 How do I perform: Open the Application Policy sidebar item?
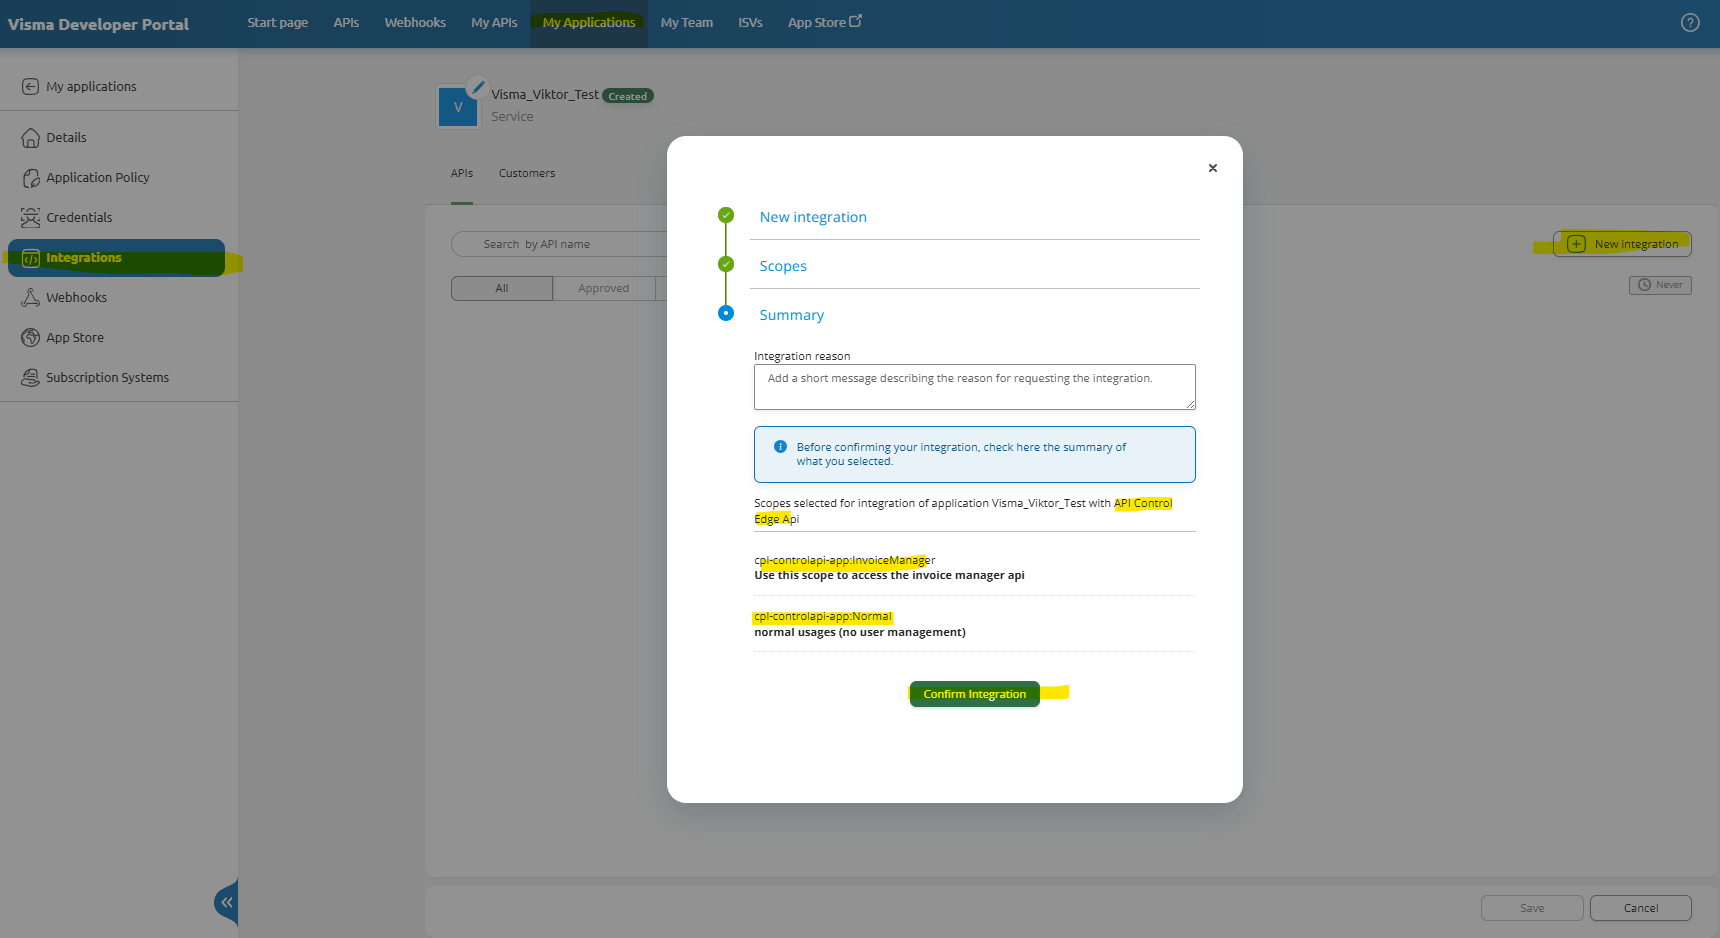[x=98, y=178]
